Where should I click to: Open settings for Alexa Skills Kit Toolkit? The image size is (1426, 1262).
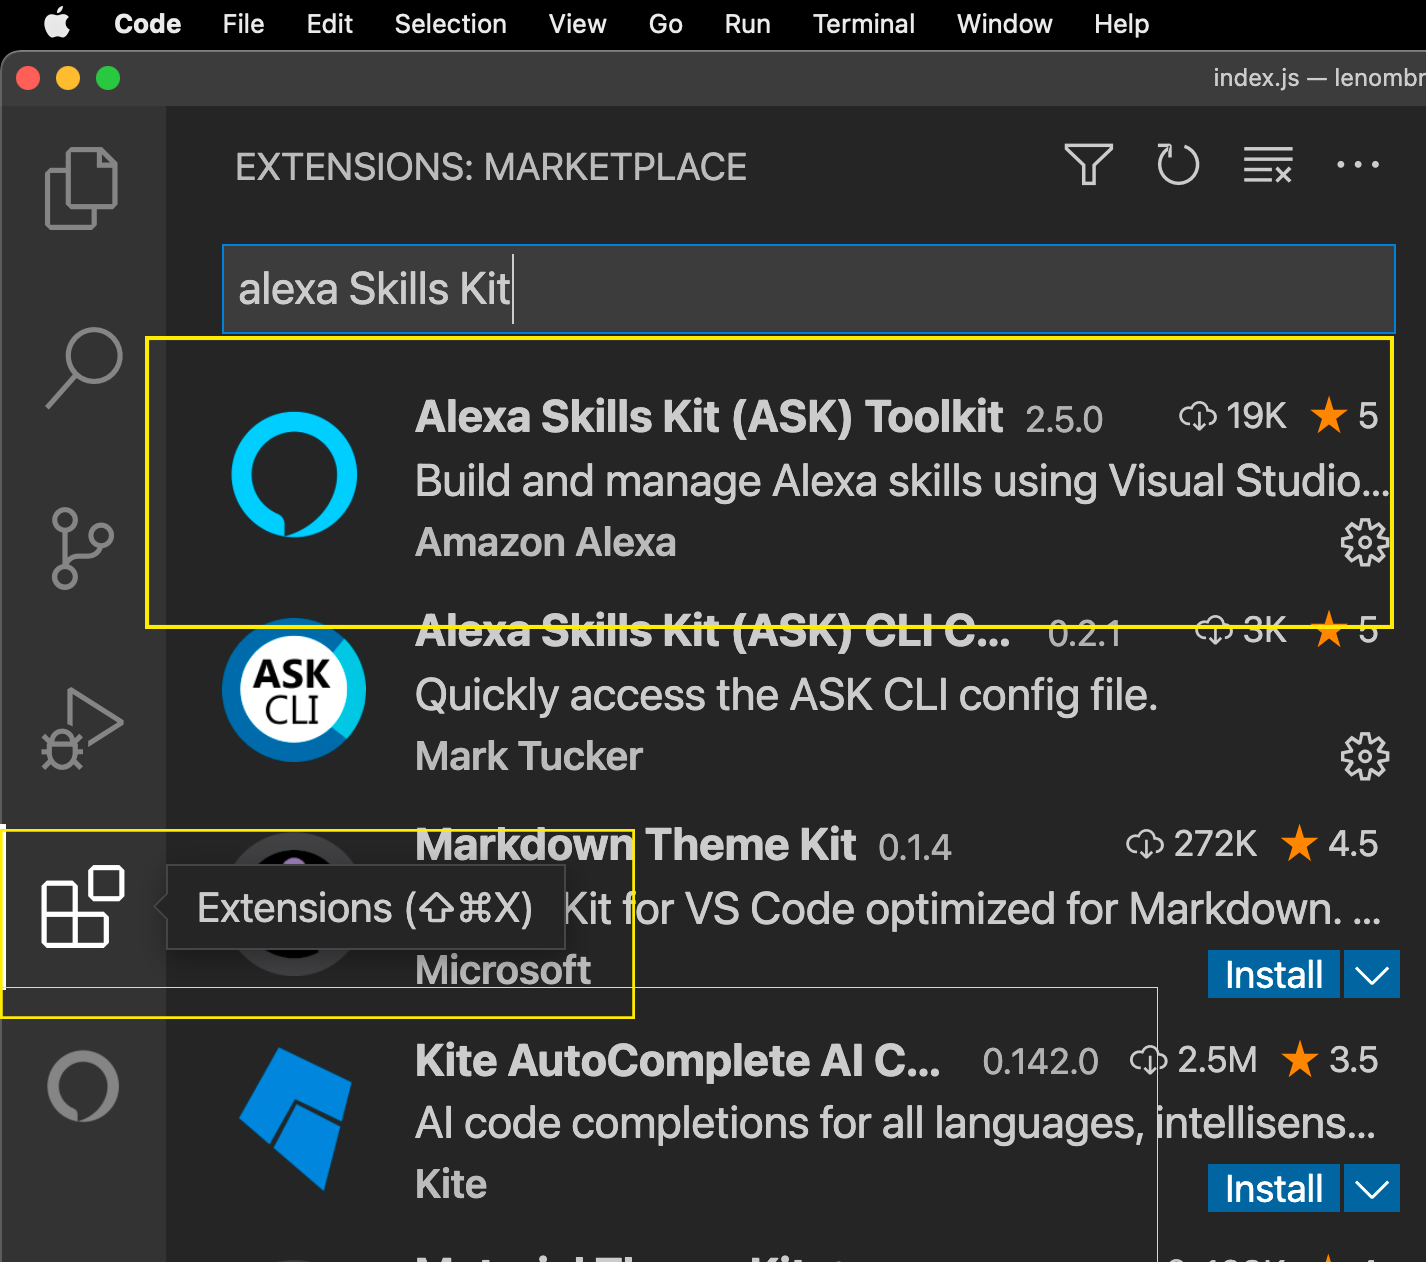1364,543
